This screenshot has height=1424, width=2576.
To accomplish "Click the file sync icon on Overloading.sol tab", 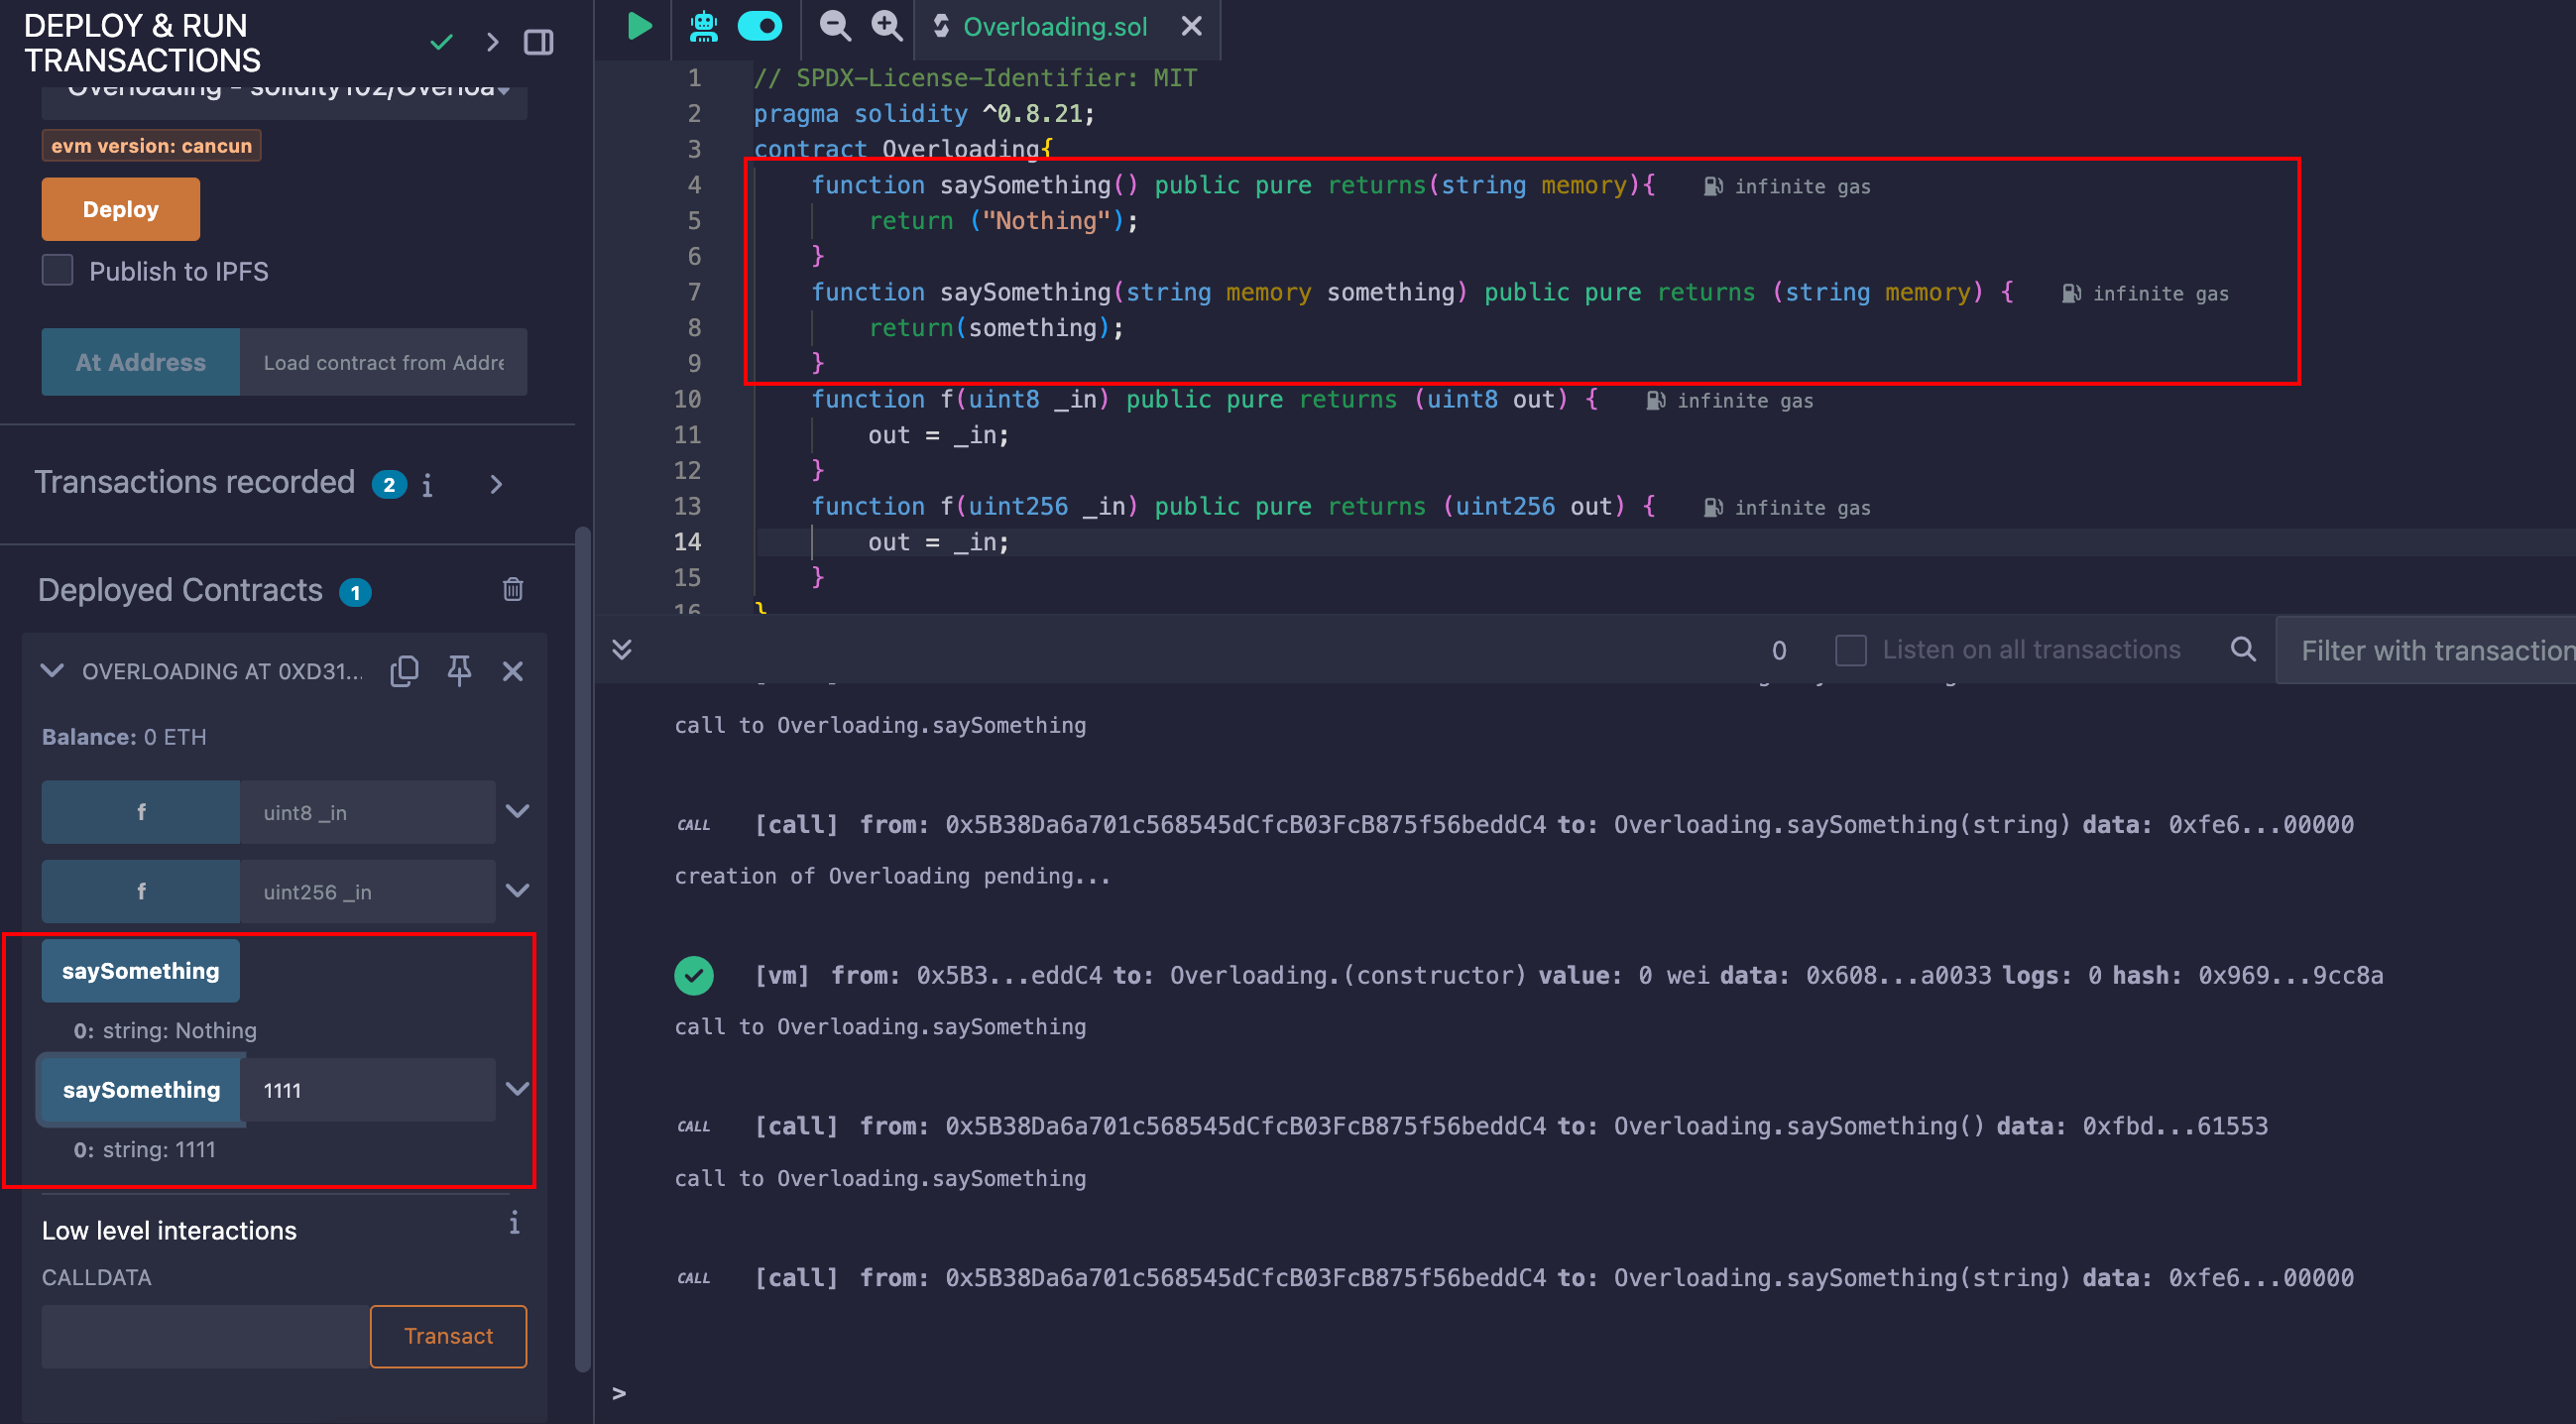I will (x=941, y=26).
